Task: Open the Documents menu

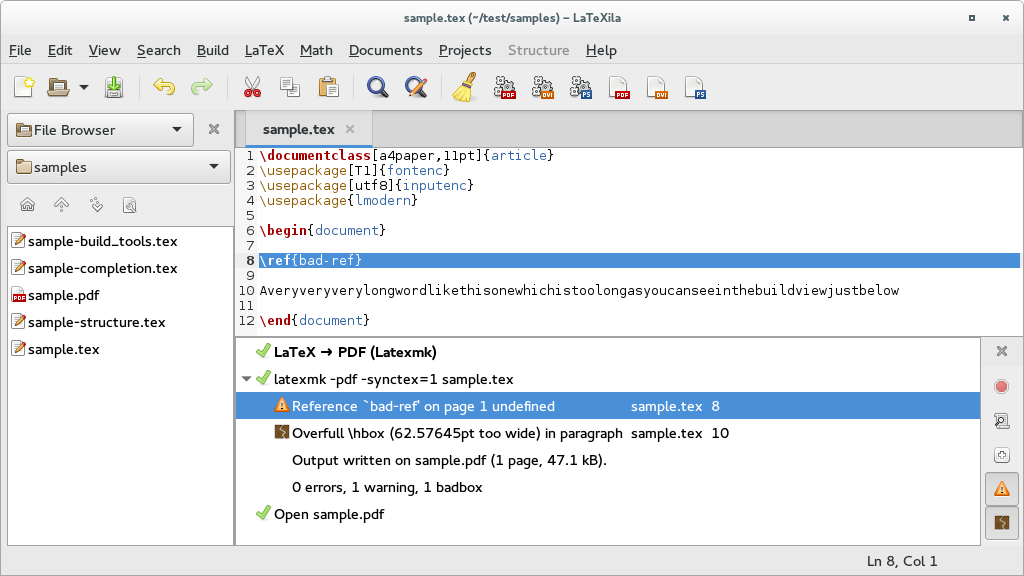Action: pyautogui.click(x=385, y=50)
